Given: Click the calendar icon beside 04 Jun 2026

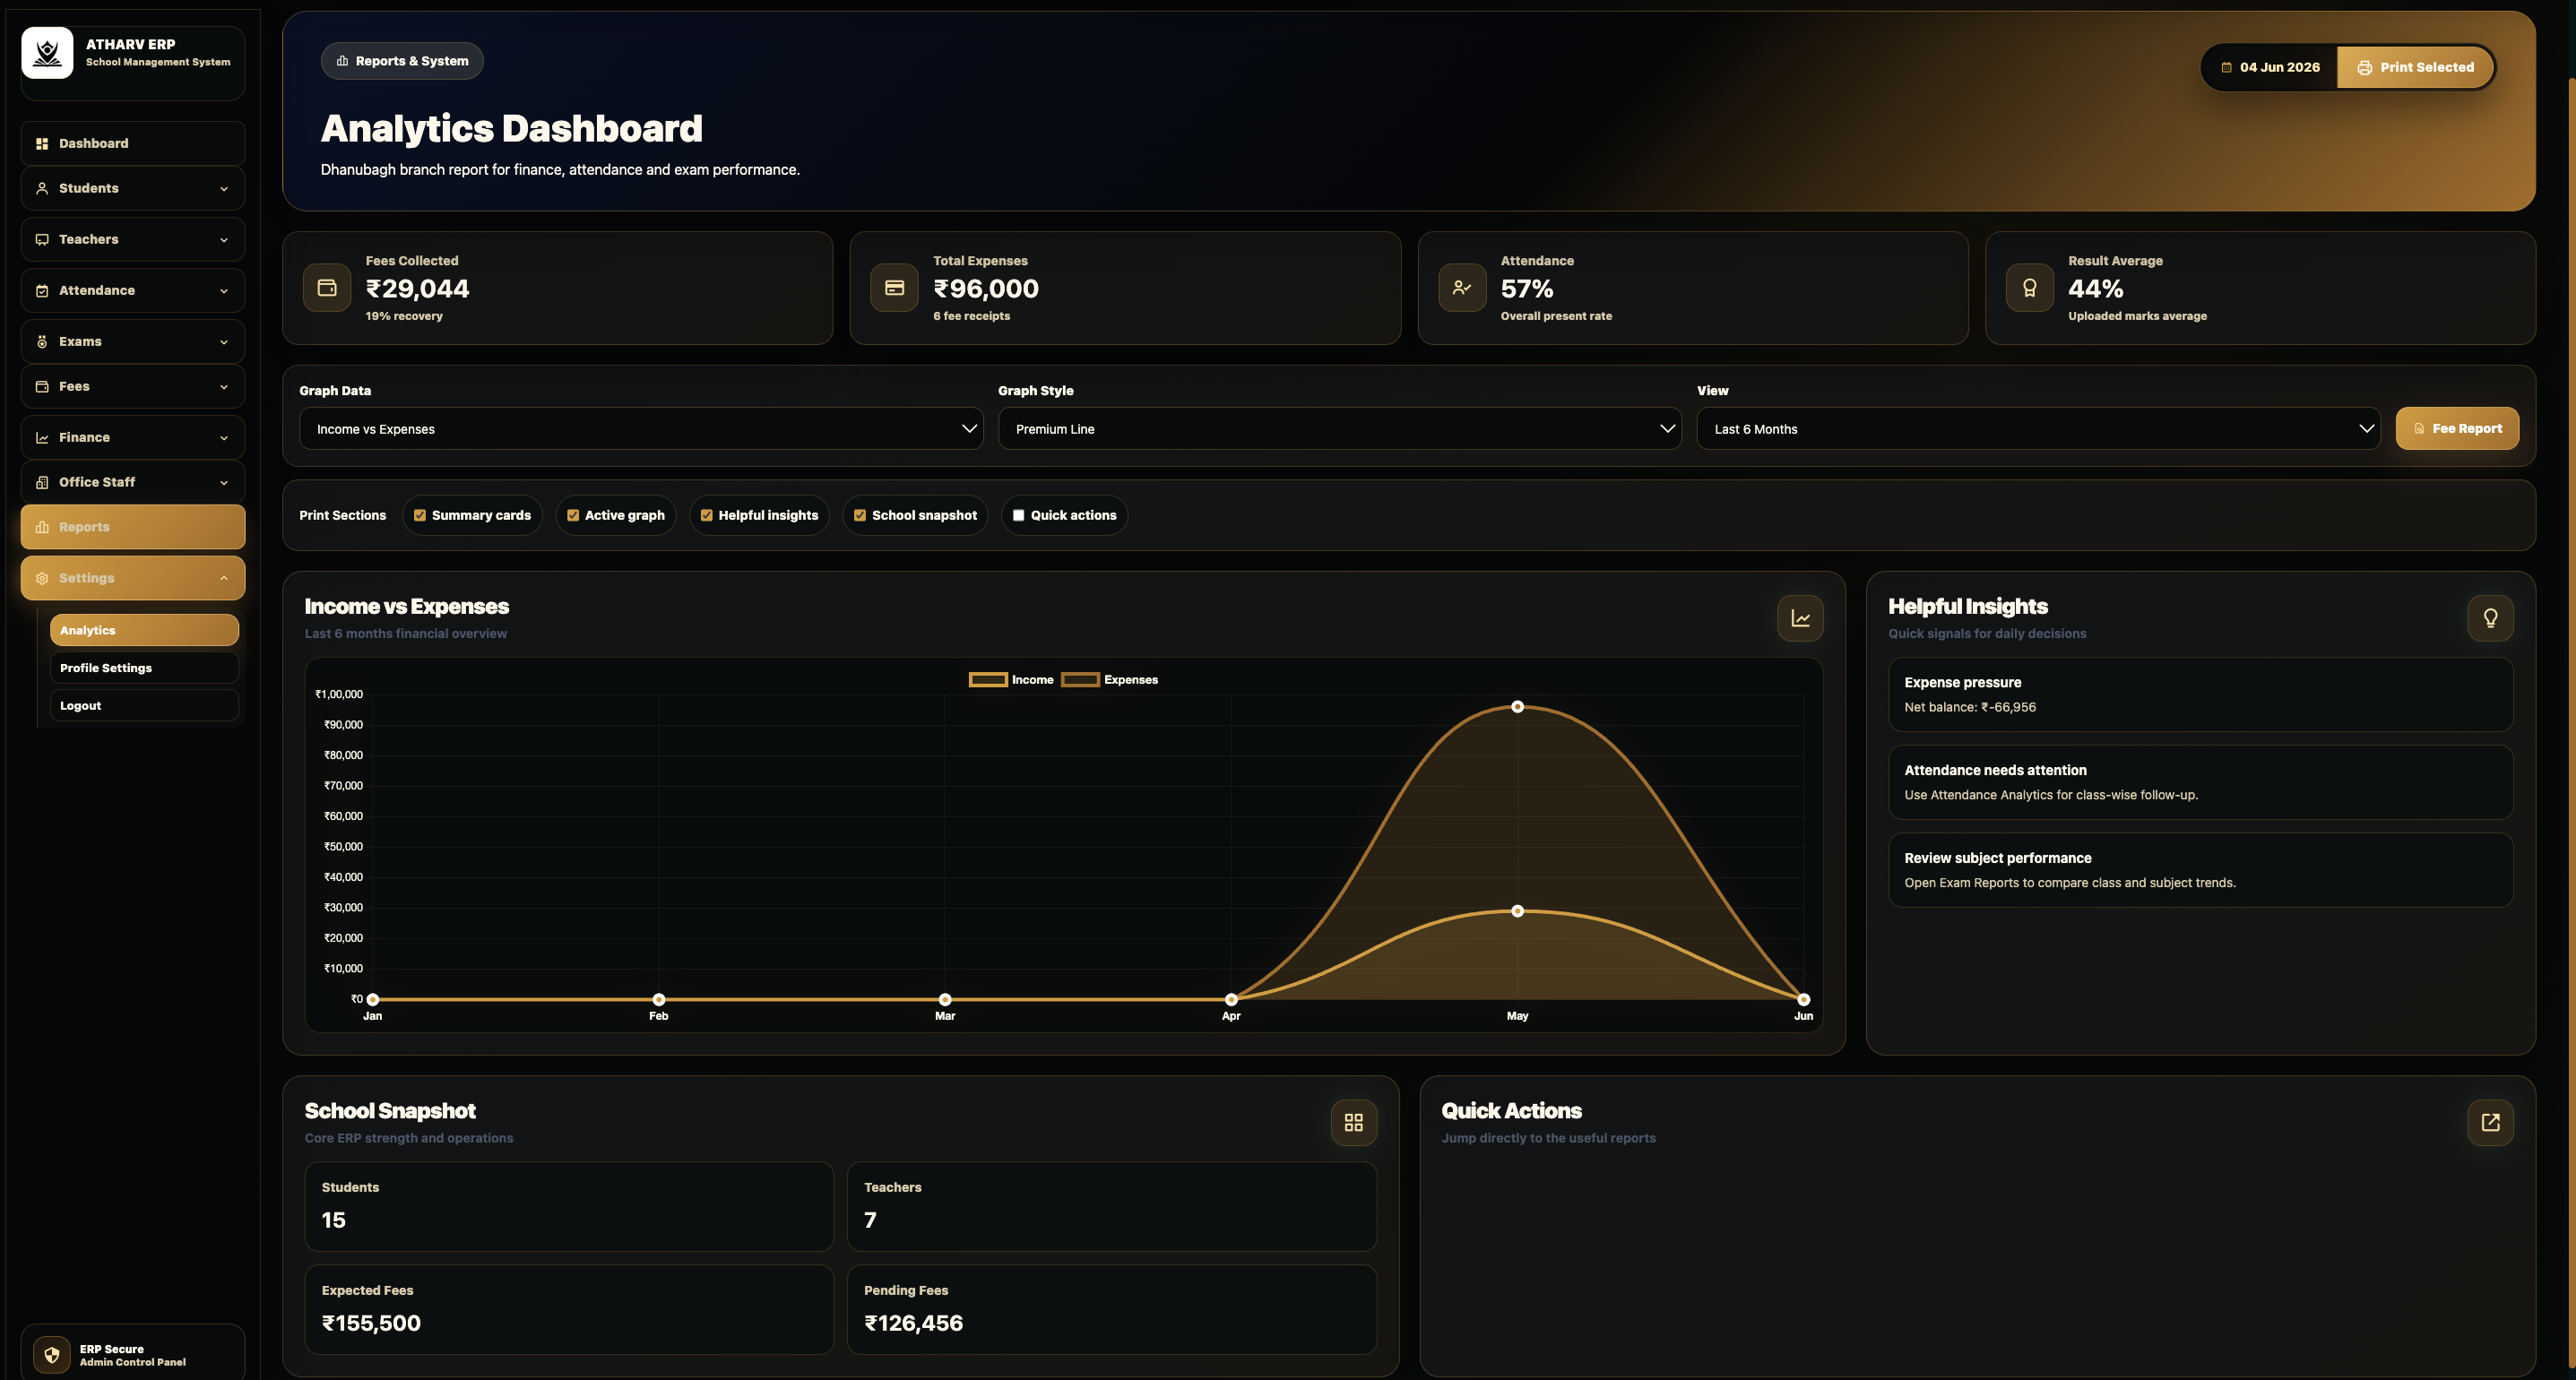Looking at the screenshot, I should (x=2226, y=68).
